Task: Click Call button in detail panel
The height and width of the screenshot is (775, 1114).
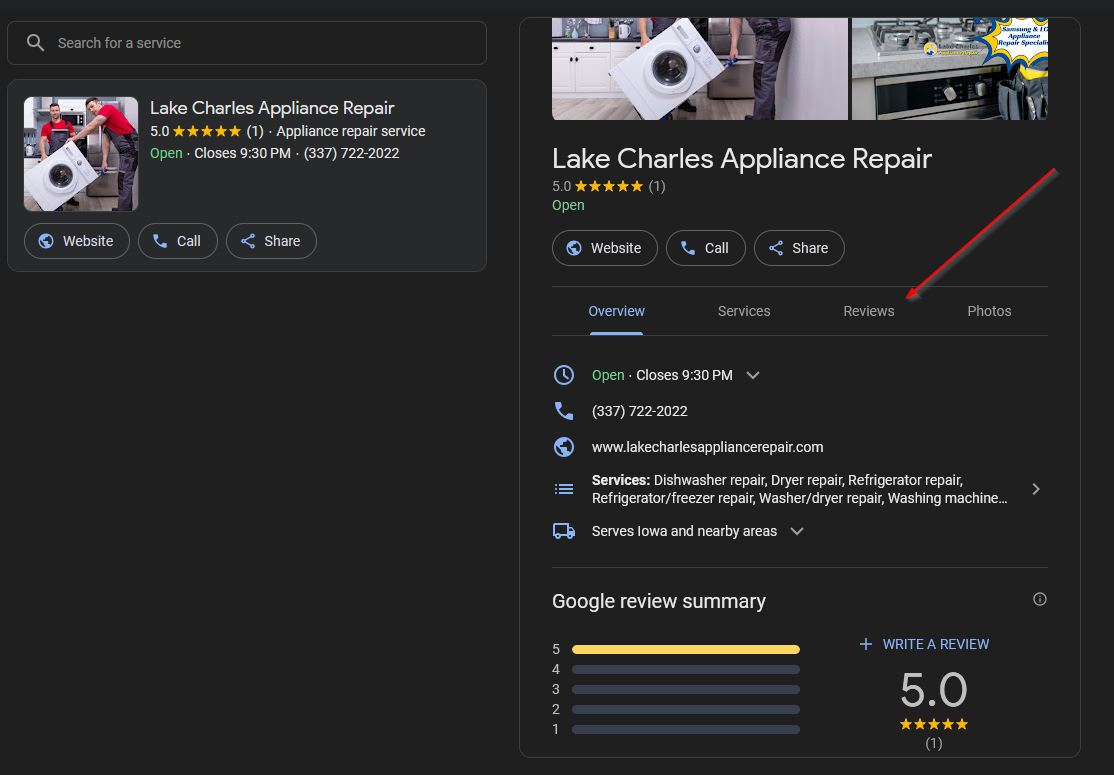Action: point(705,248)
